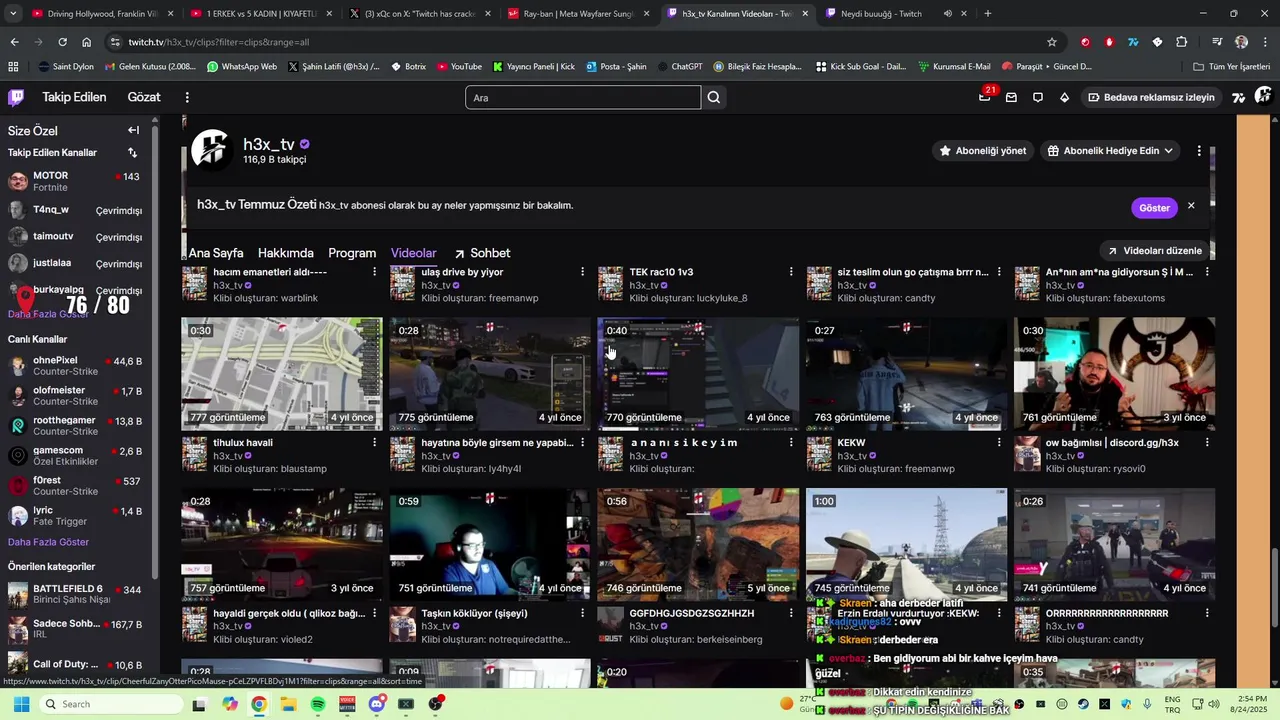
Task: Open Twitch notifications inbox with badge 21
Action: (985, 97)
